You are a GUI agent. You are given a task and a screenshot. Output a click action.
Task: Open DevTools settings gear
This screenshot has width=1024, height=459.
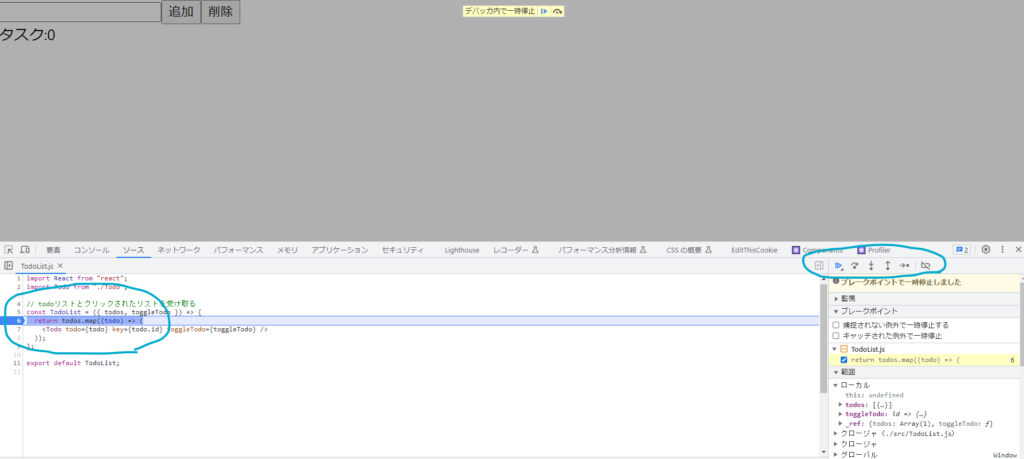pyautogui.click(x=986, y=249)
